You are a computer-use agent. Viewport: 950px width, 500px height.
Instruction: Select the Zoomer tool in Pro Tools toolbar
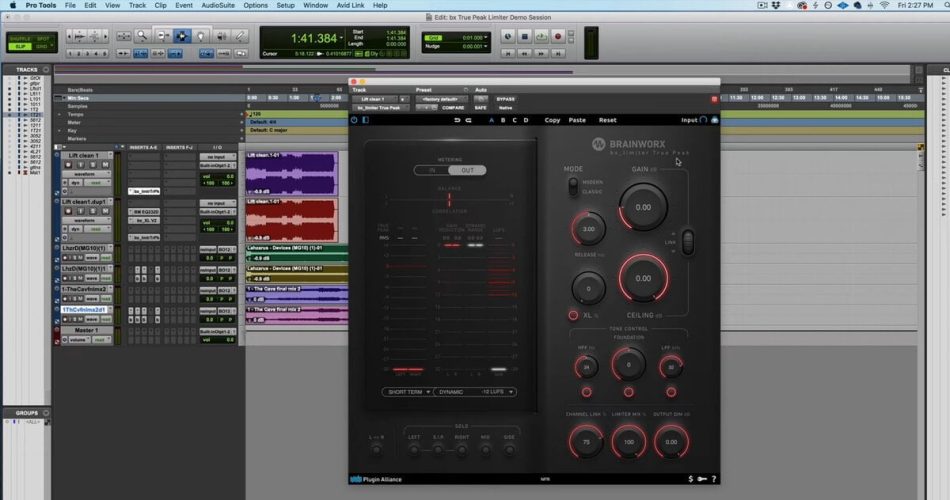click(x=142, y=36)
